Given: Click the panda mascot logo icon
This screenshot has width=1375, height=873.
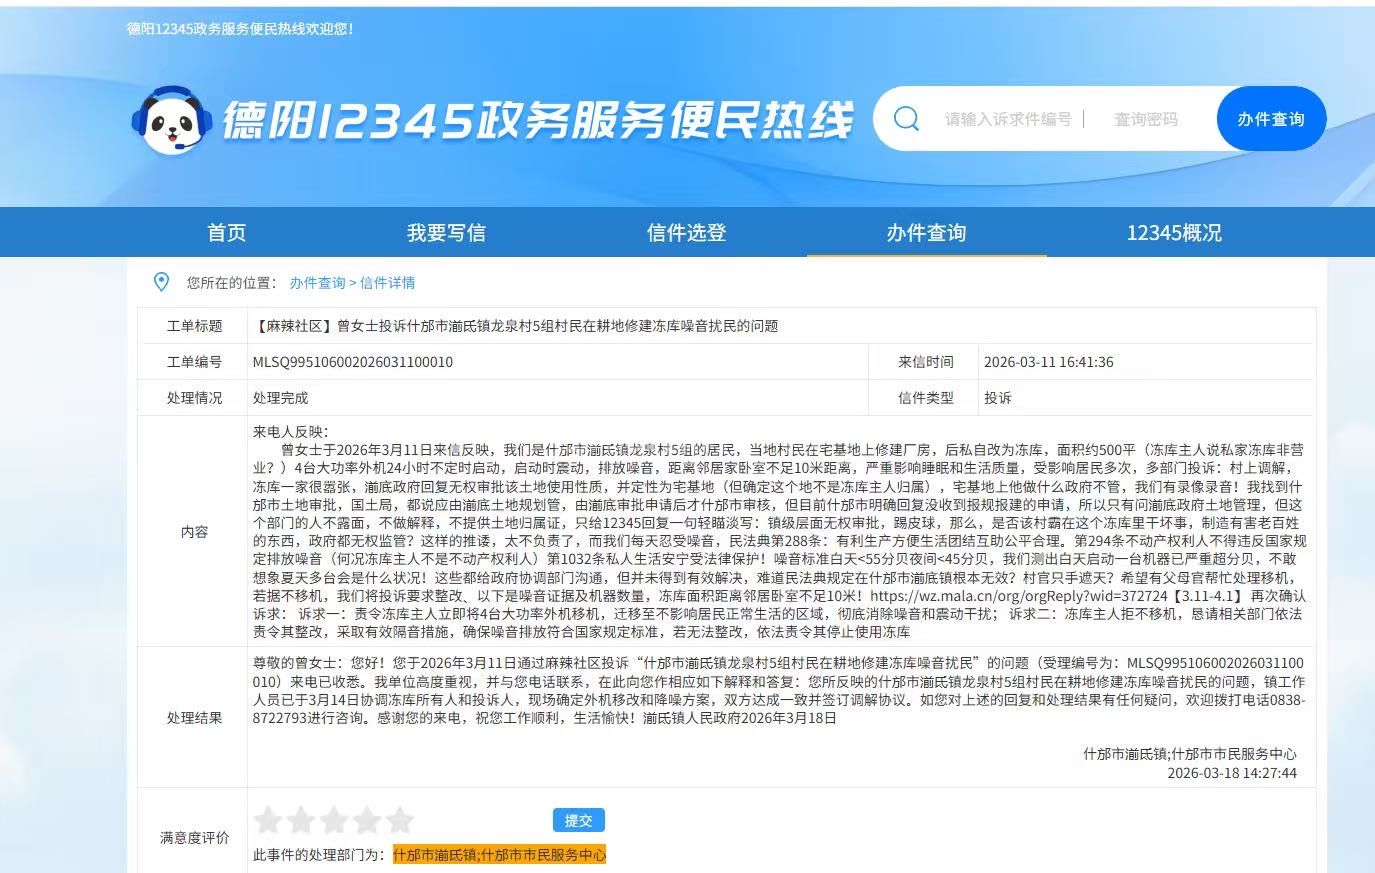Looking at the screenshot, I should tap(171, 120).
